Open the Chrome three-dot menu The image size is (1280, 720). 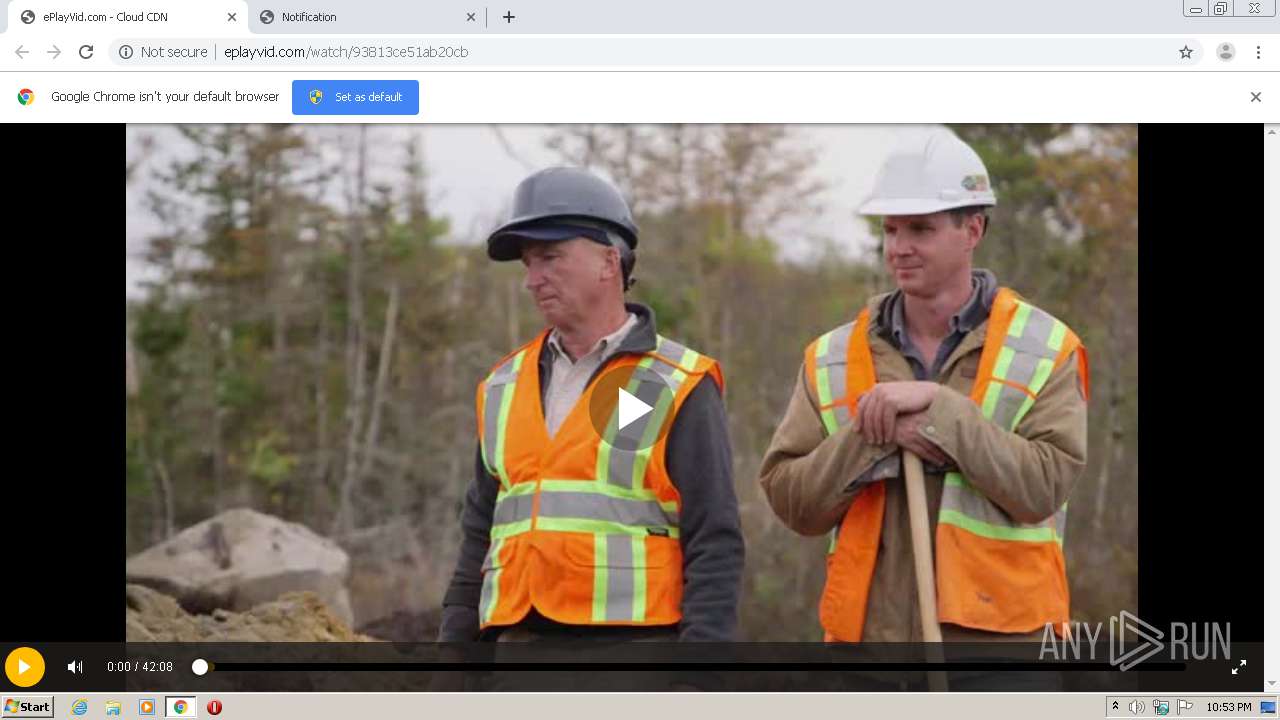(x=1259, y=52)
